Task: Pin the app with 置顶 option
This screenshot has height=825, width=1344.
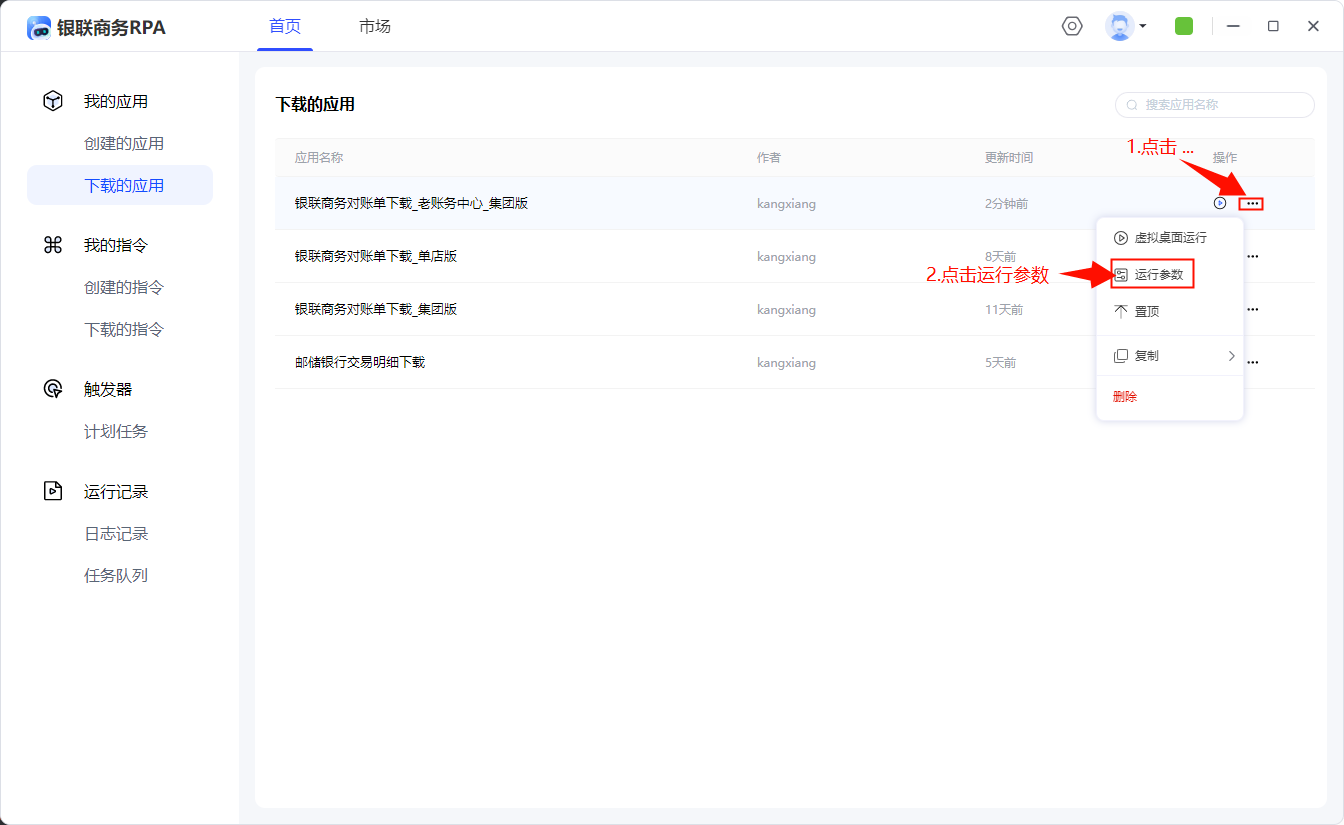Action: coord(1146,312)
